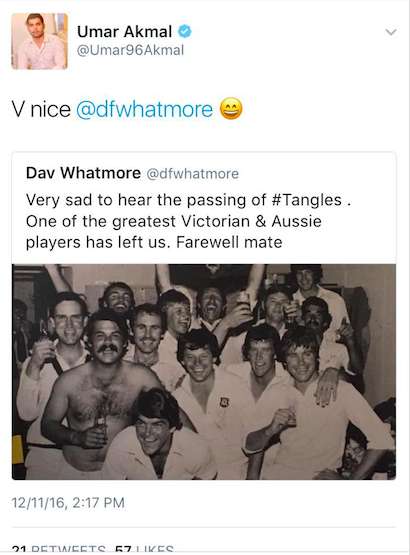Screen dimensions: 410x555
Task: Open Umar Akmal's profile picture
Action: [39, 41]
